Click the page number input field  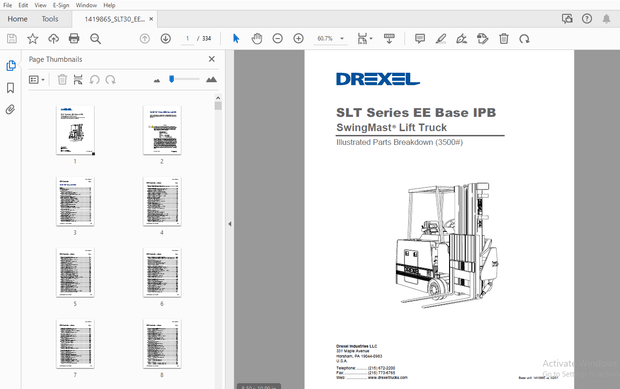(x=187, y=38)
